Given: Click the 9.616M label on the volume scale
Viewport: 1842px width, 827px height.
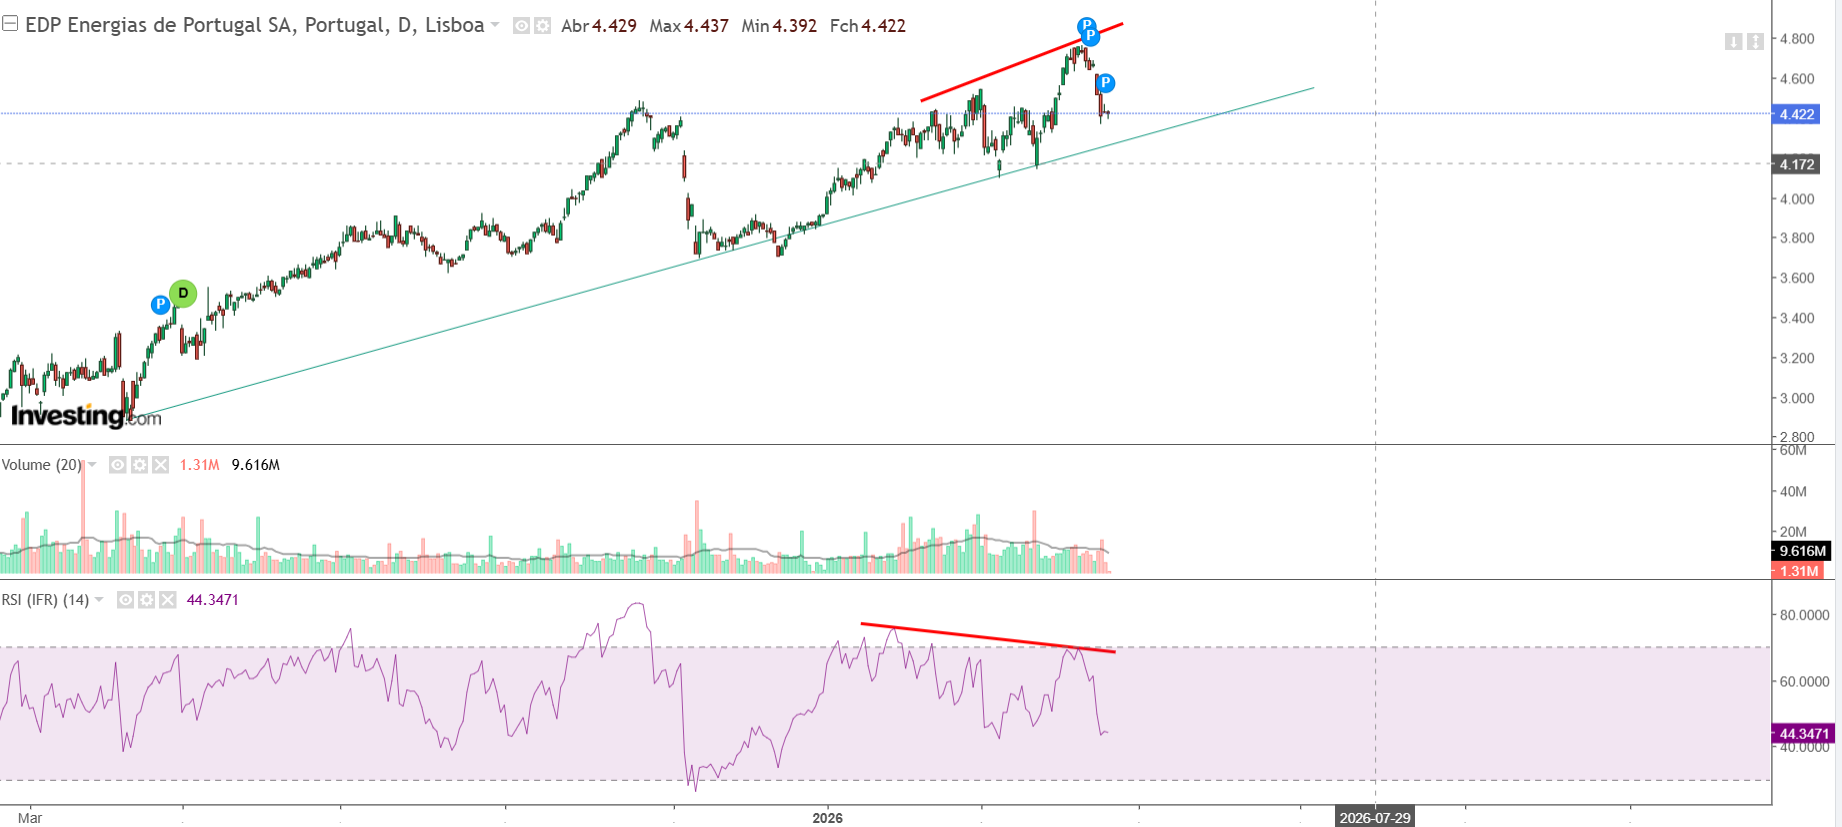Looking at the screenshot, I should (1802, 551).
